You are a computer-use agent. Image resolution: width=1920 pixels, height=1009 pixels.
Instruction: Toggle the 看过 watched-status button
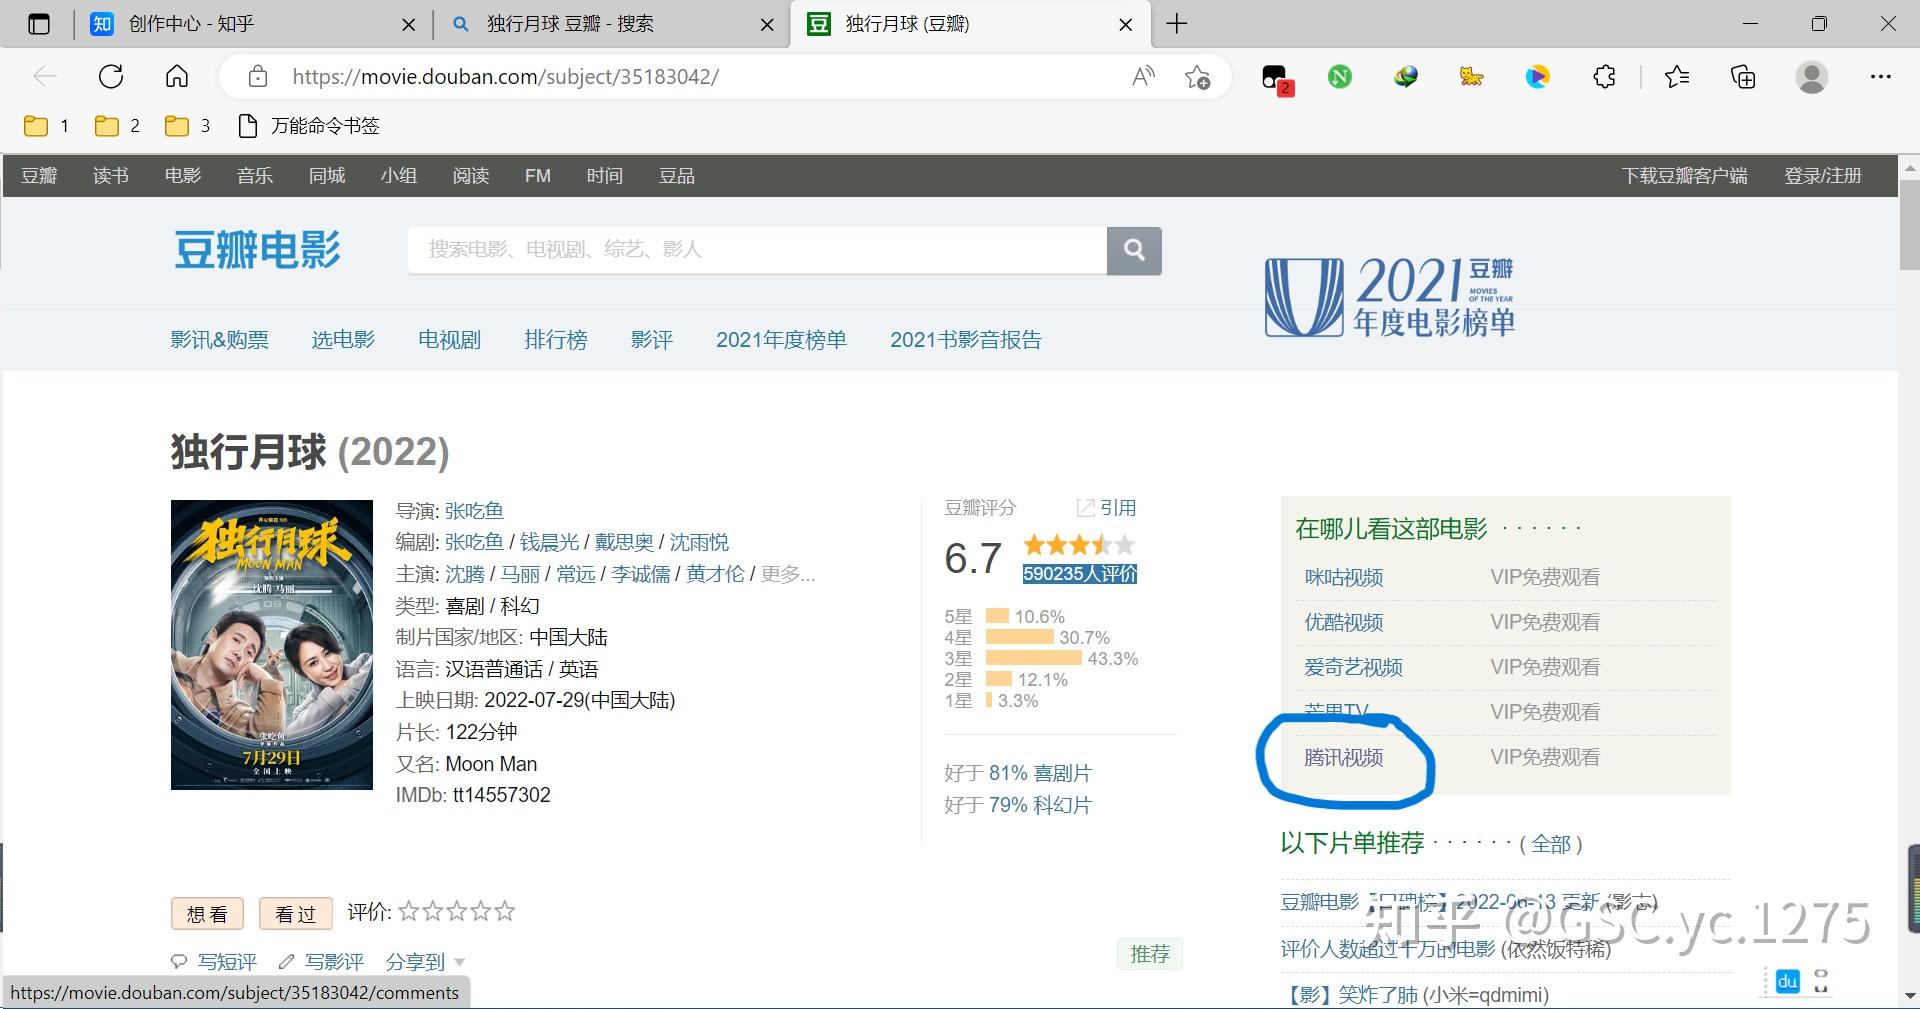[295, 912]
